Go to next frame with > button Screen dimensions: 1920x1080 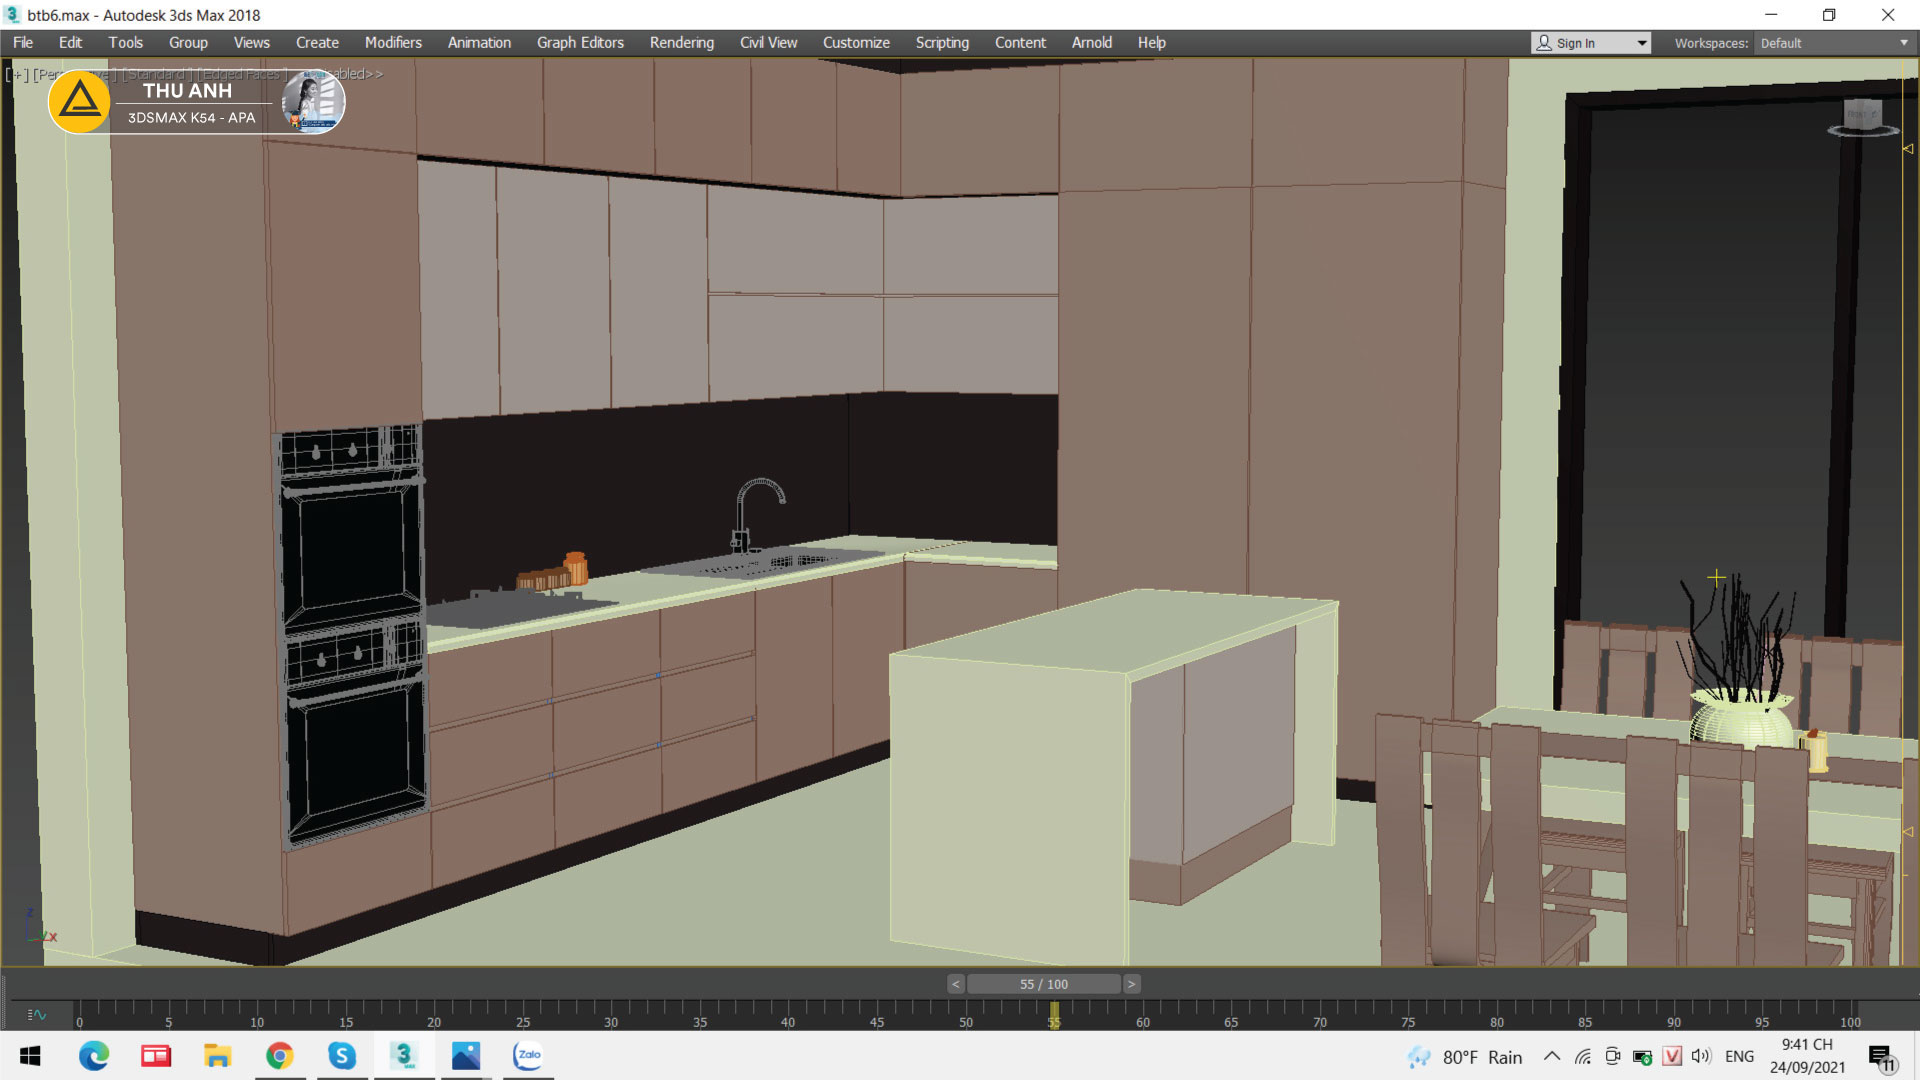click(x=1131, y=984)
